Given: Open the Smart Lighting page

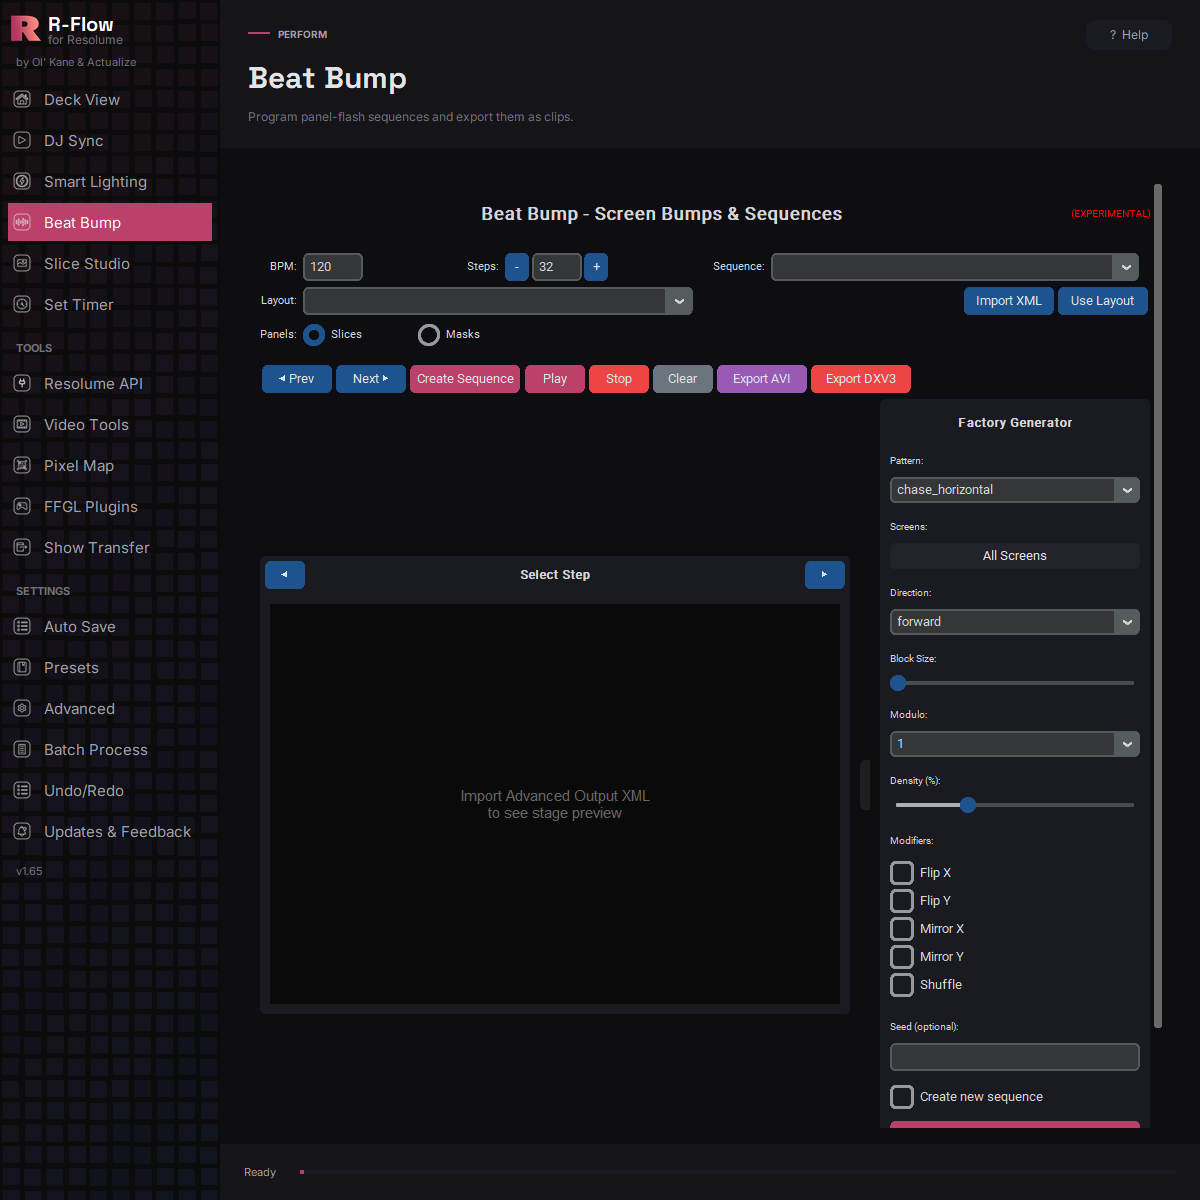Looking at the screenshot, I should click(x=110, y=182).
